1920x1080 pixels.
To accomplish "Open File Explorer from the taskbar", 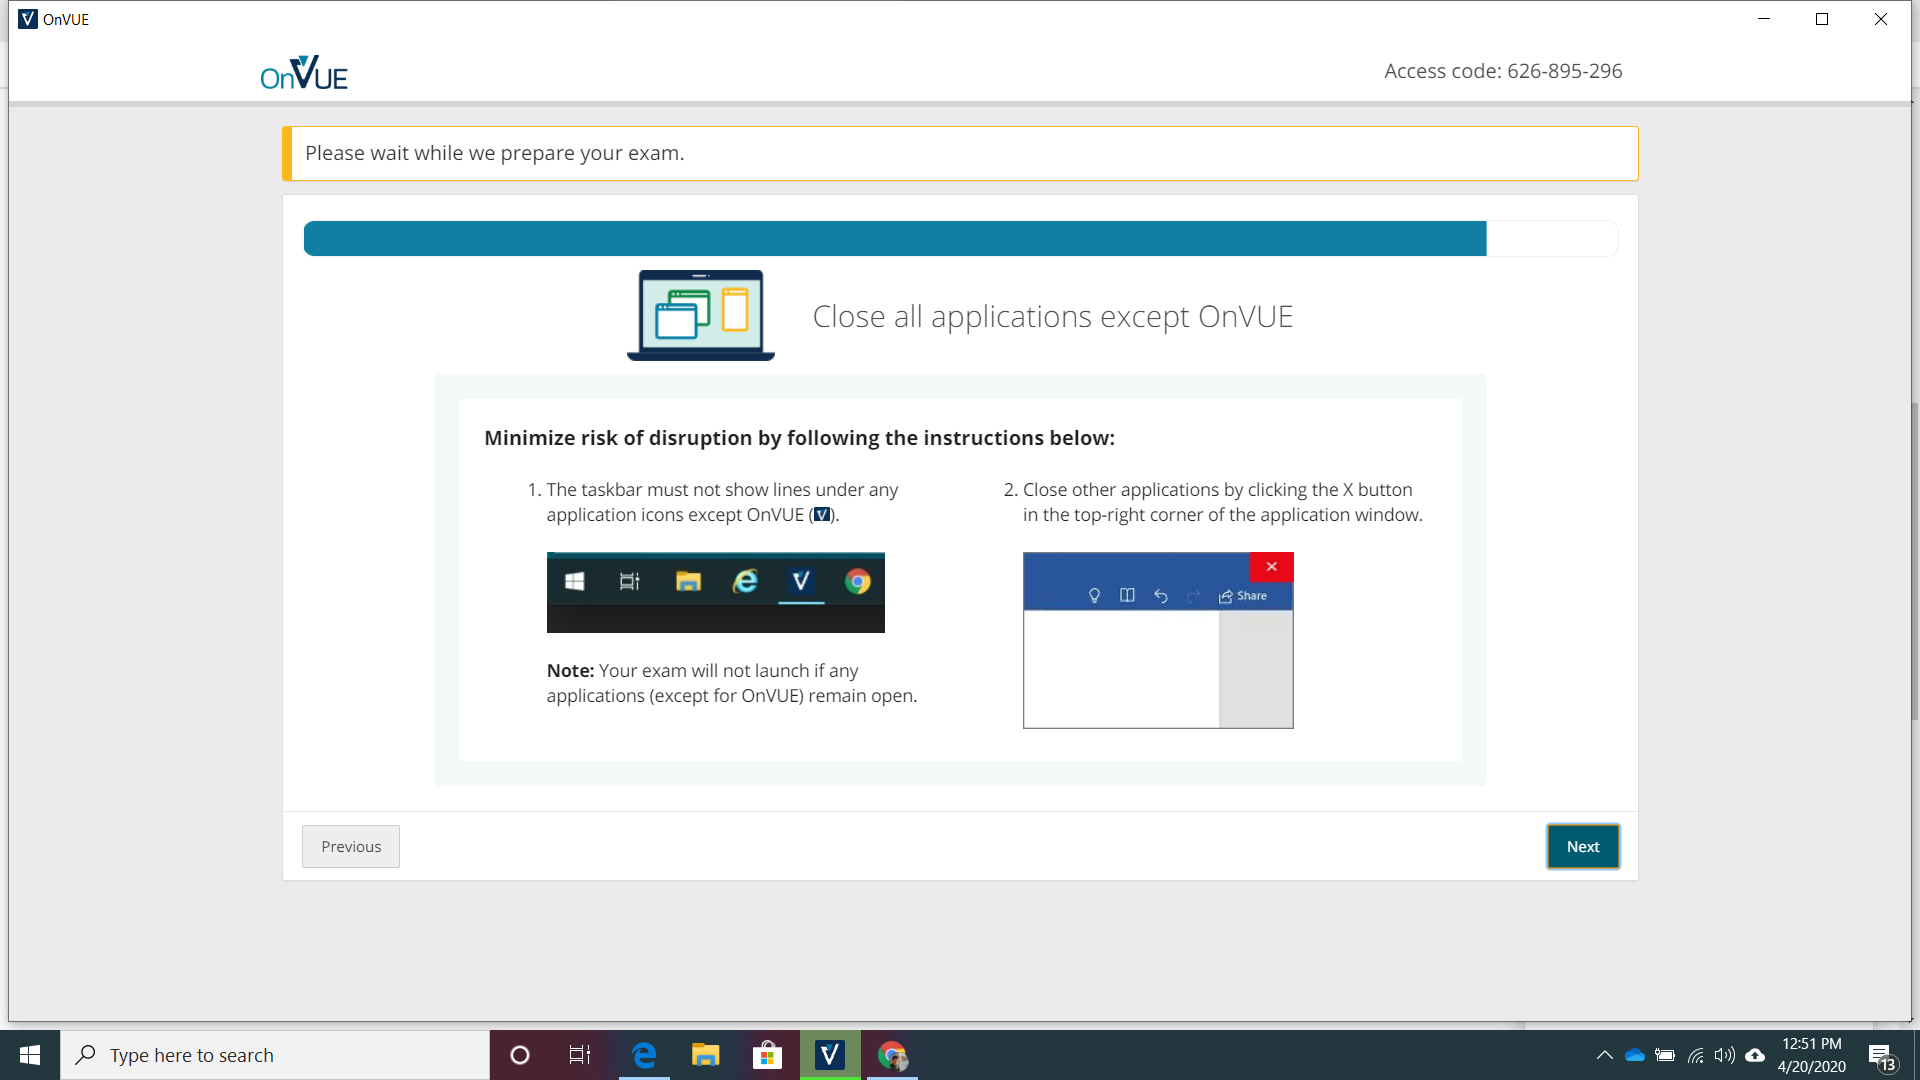I will click(x=705, y=1055).
